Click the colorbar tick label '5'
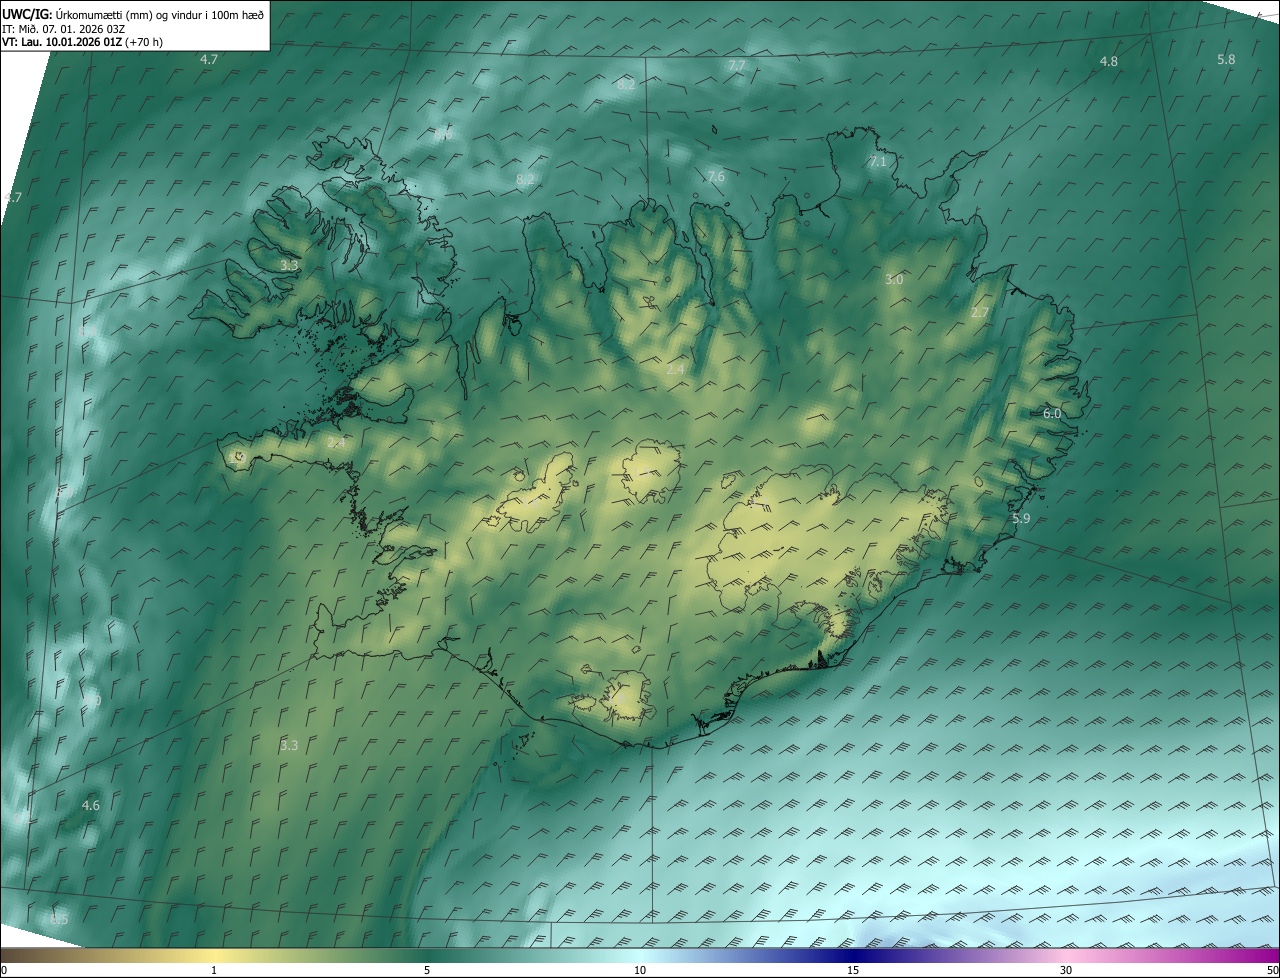1280x978 pixels. point(427,970)
